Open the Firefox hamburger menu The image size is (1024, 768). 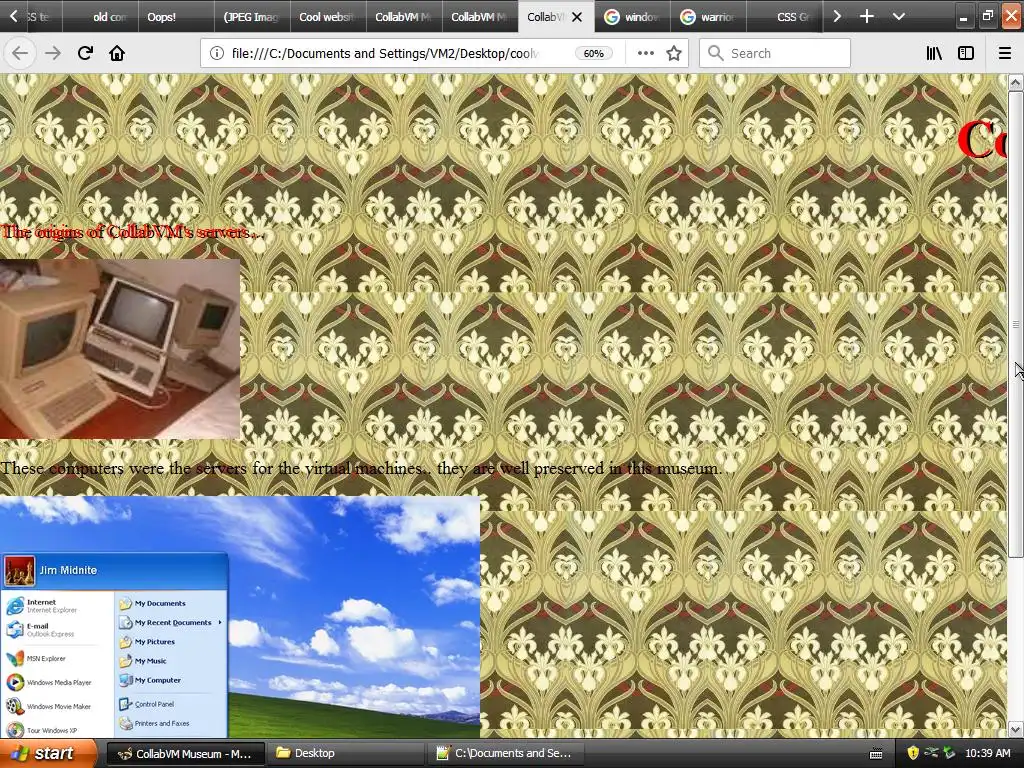(x=1005, y=54)
